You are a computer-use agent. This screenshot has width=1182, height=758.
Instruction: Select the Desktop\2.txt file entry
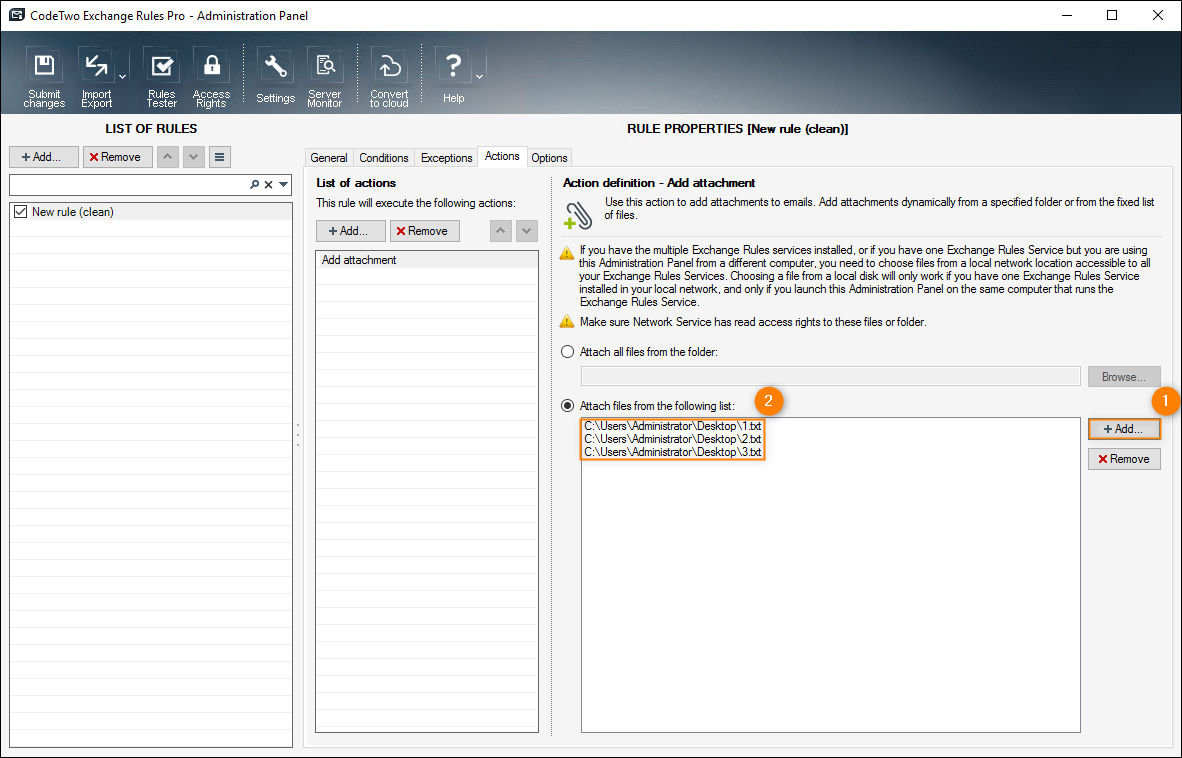click(672, 439)
